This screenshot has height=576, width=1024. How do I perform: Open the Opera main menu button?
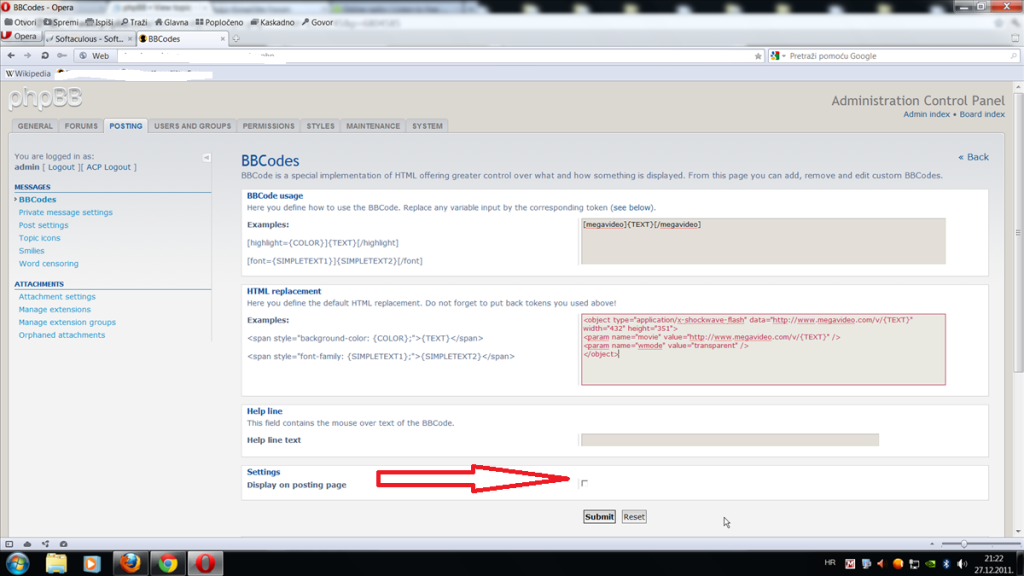pos(20,37)
